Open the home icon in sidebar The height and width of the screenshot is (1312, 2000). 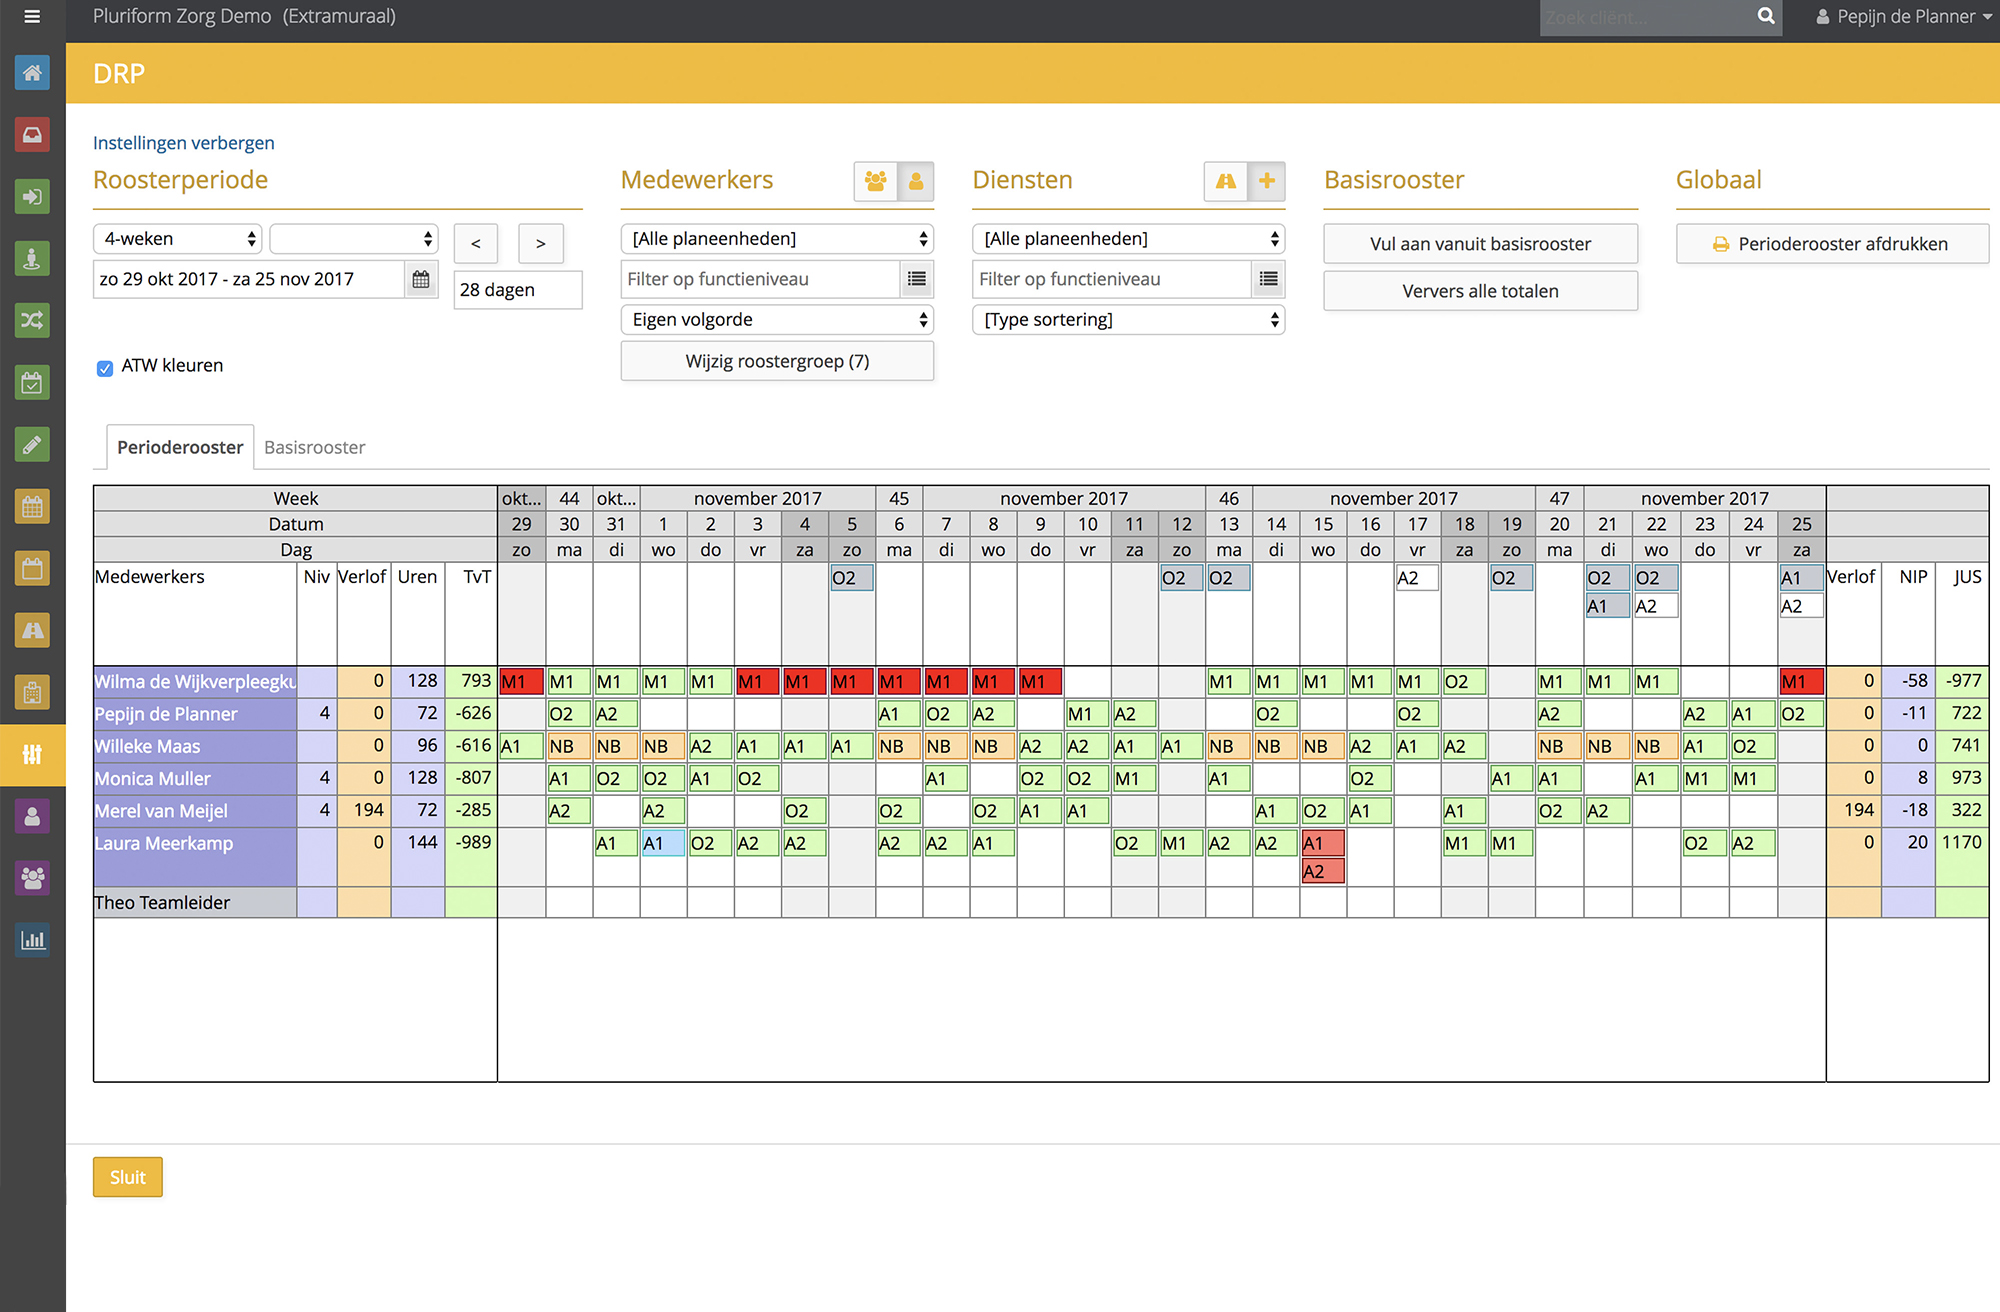32,73
